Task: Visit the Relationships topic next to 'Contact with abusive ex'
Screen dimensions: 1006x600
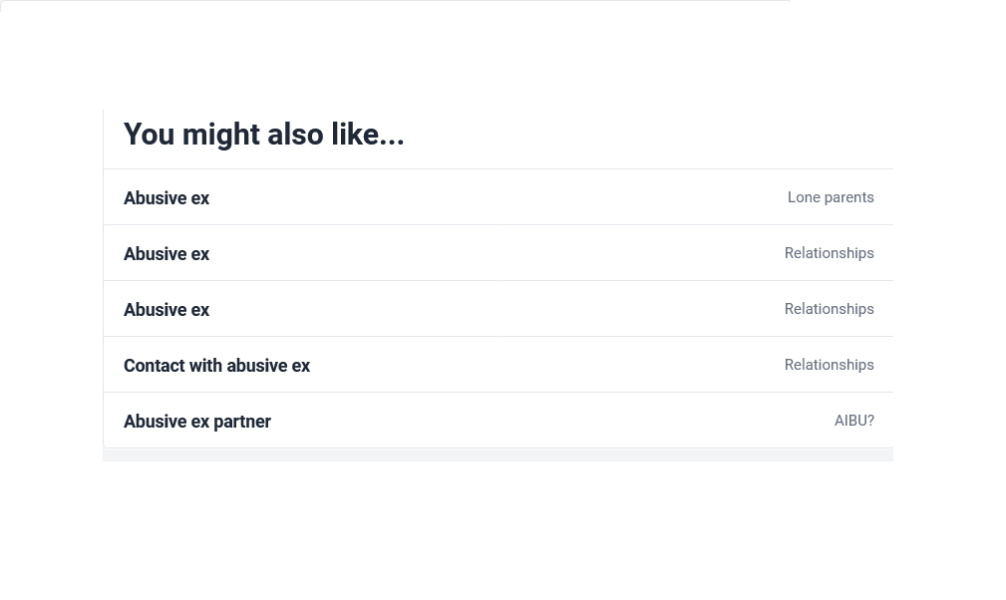Action: coord(829,364)
